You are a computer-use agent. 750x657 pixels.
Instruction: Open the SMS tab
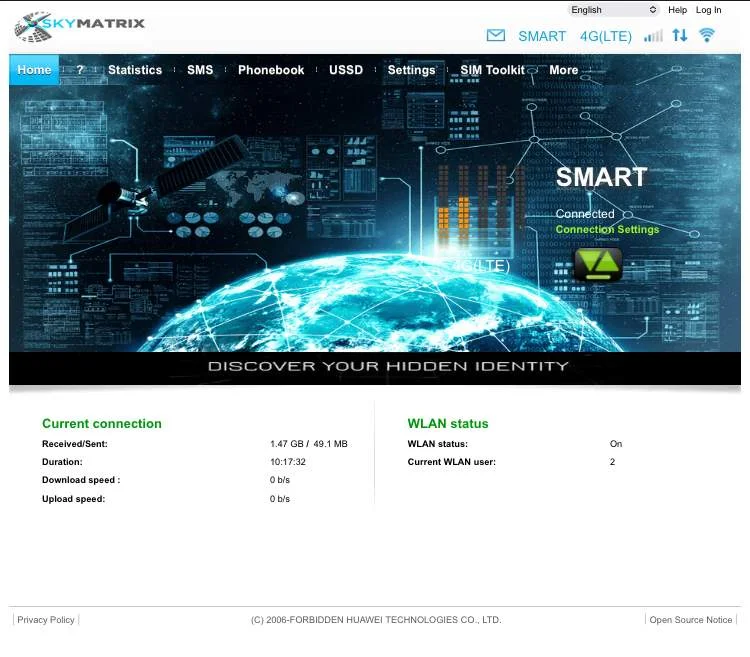point(200,70)
